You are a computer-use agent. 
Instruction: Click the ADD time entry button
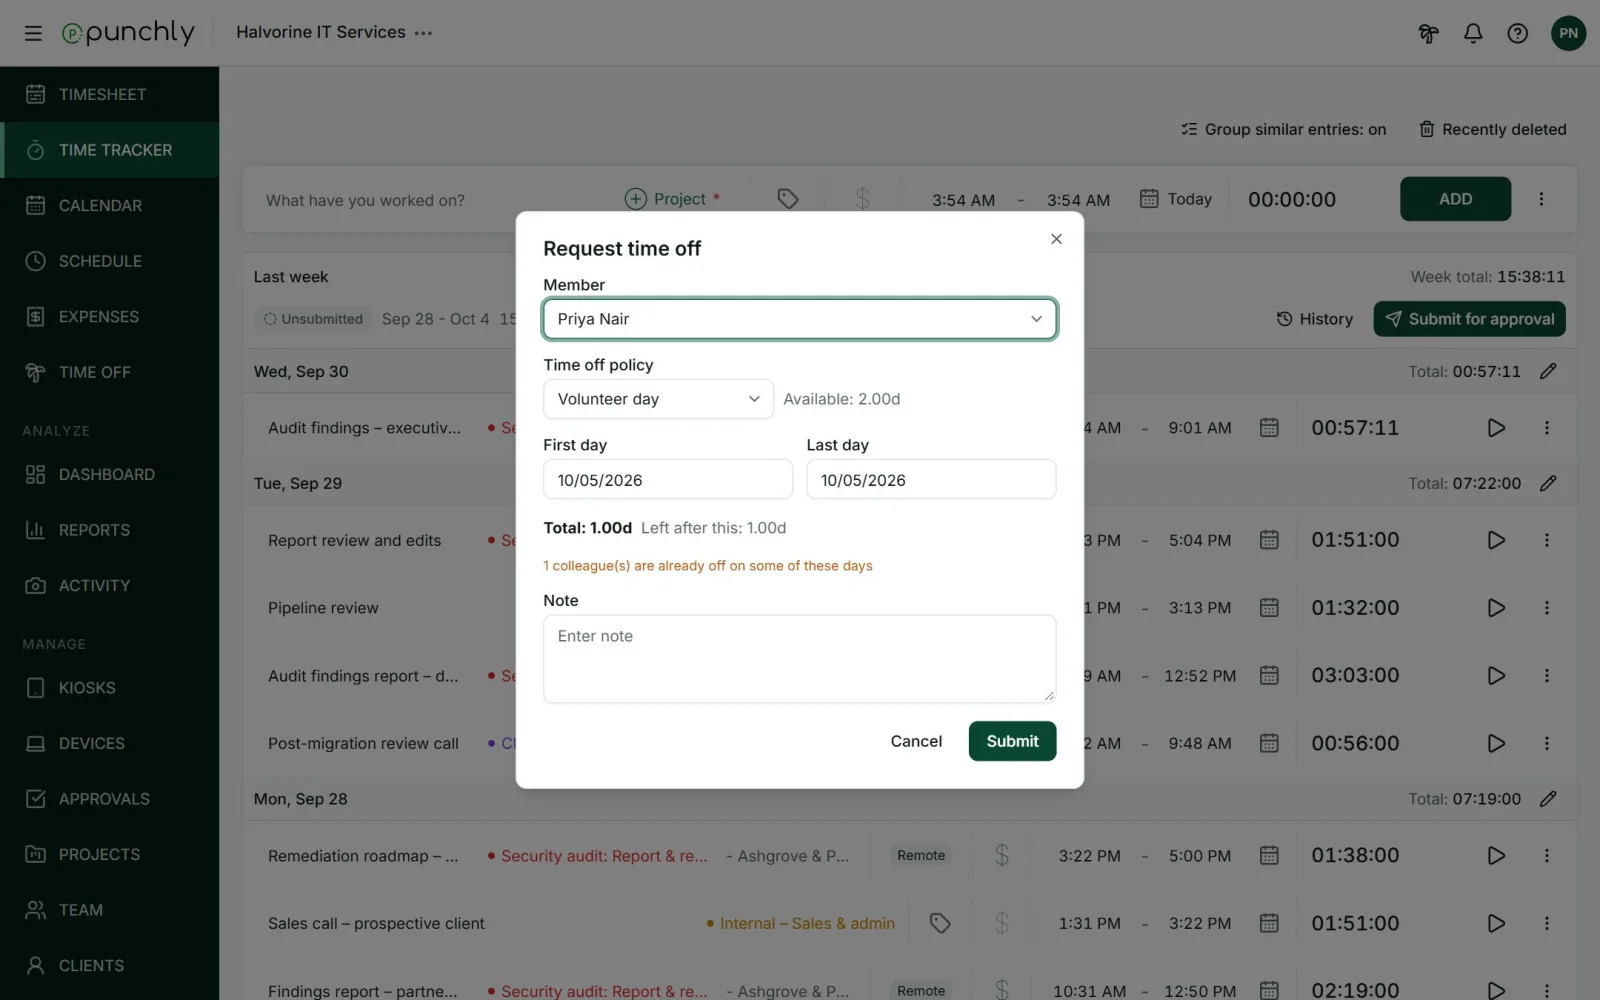pyautogui.click(x=1455, y=199)
